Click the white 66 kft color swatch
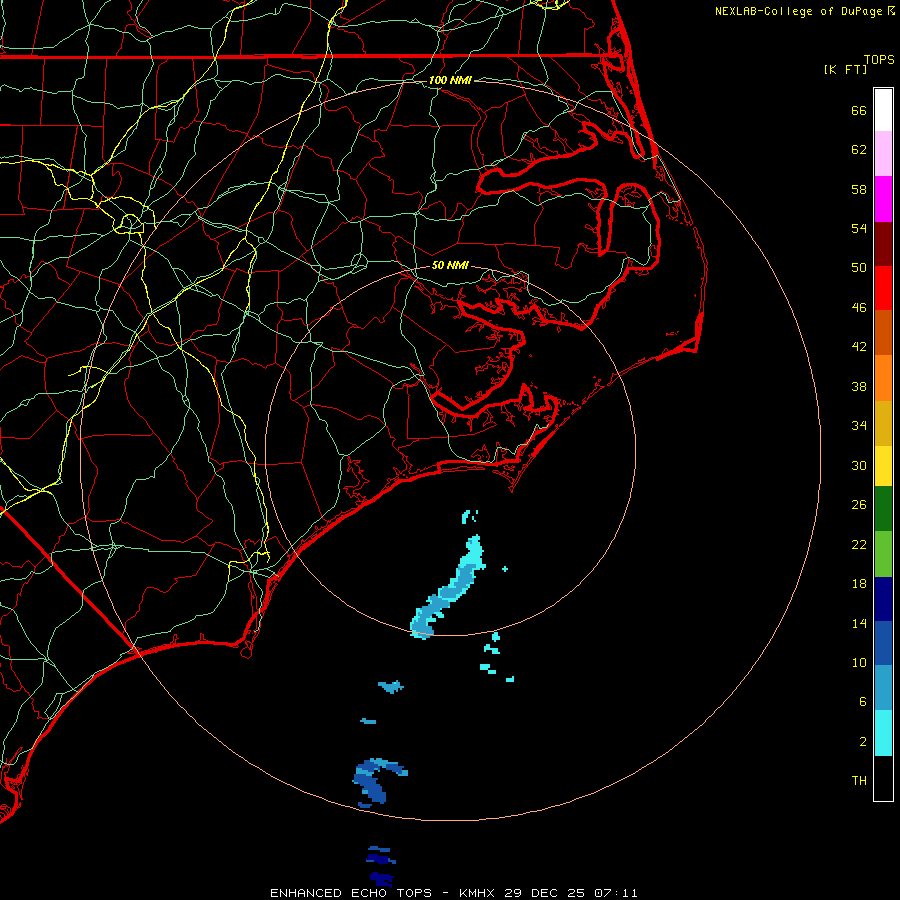The height and width of the screenshot is (900, 900). pos(883,110)
